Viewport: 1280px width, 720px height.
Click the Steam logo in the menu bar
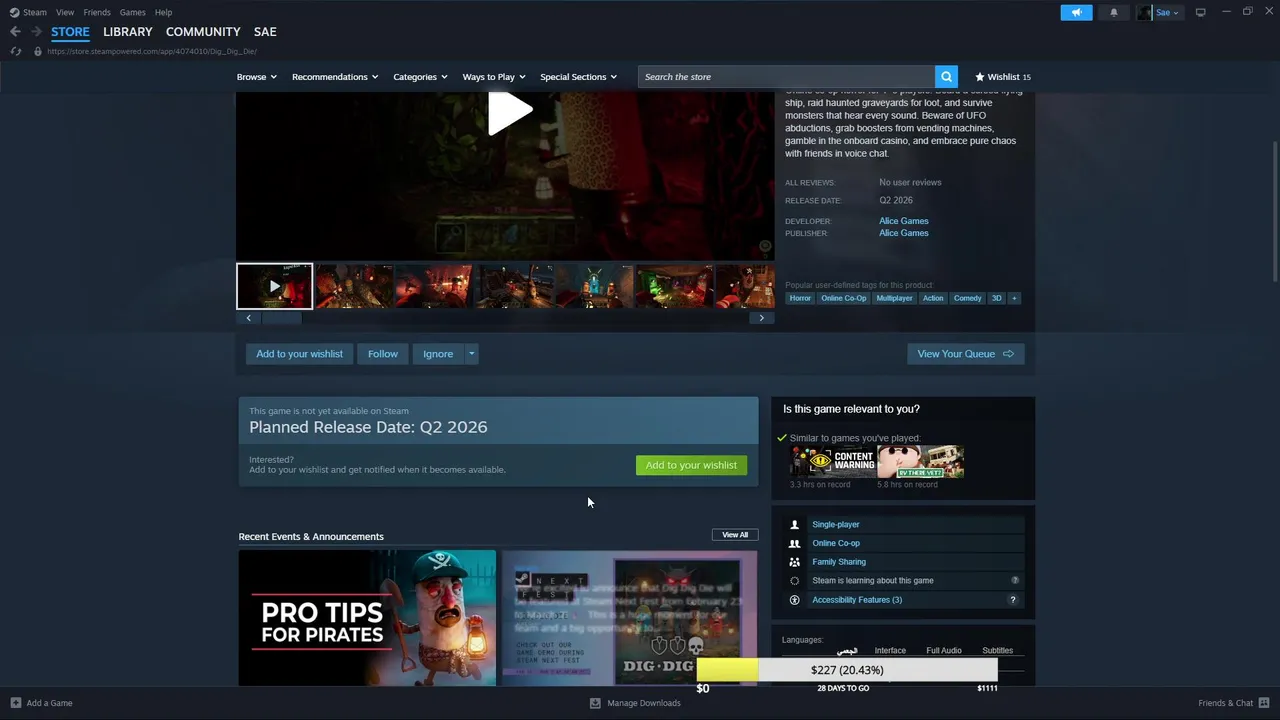tap(14, 12)
